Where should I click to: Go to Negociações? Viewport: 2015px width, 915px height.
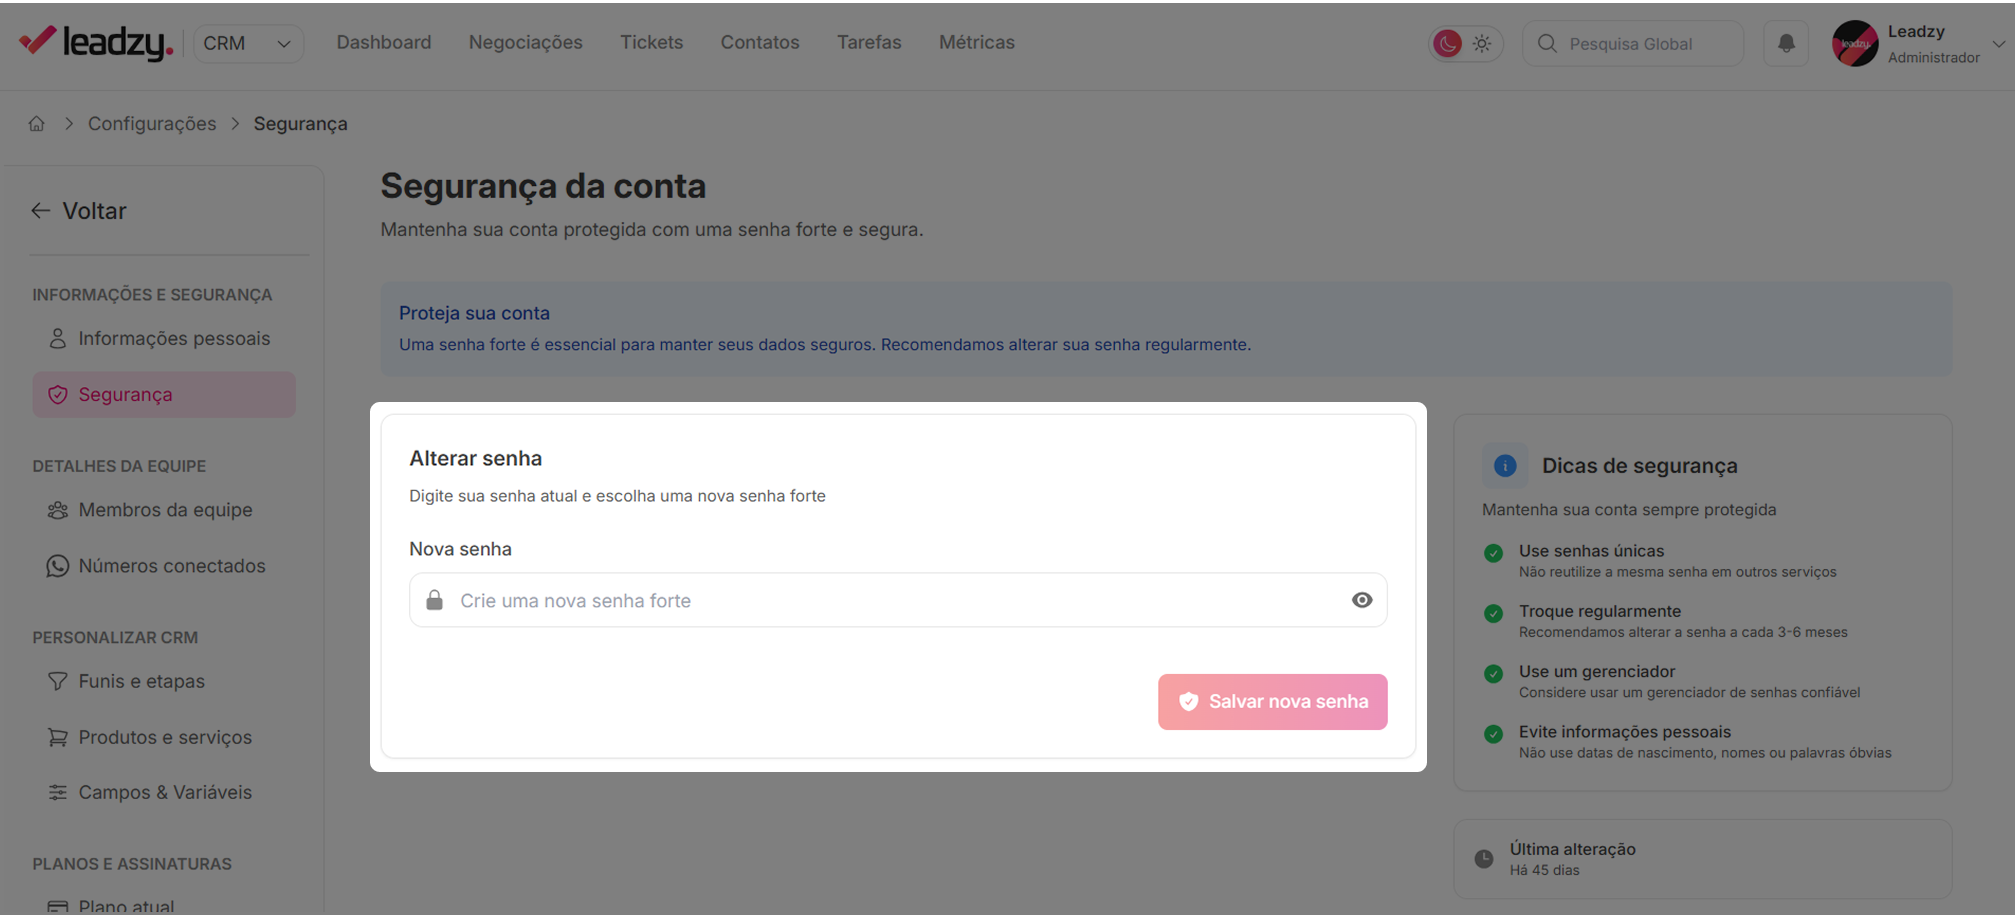526,42
